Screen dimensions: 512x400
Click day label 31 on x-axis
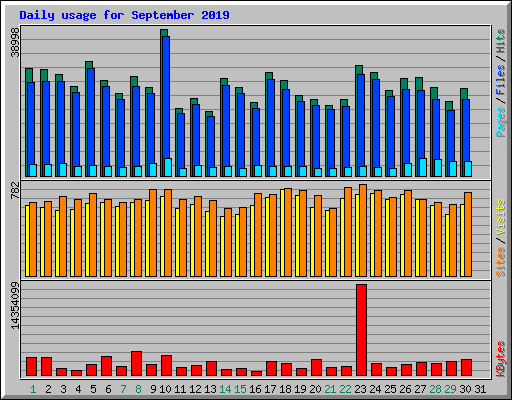[480, 389]
